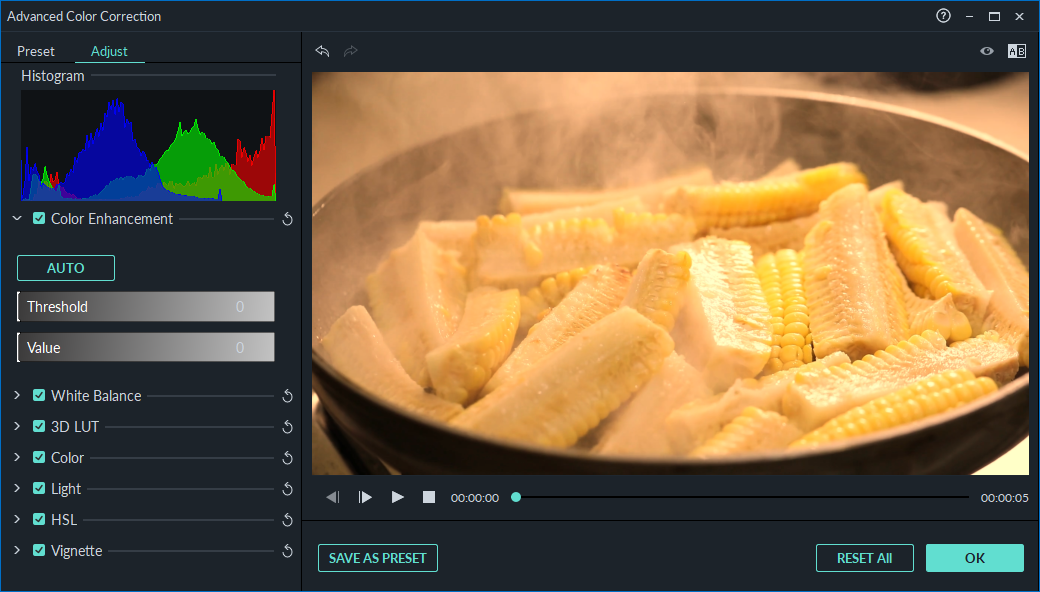
Task: Uncheck the 3D LUT checkbox
Action: pyautogui.click(x=39, y=426)
